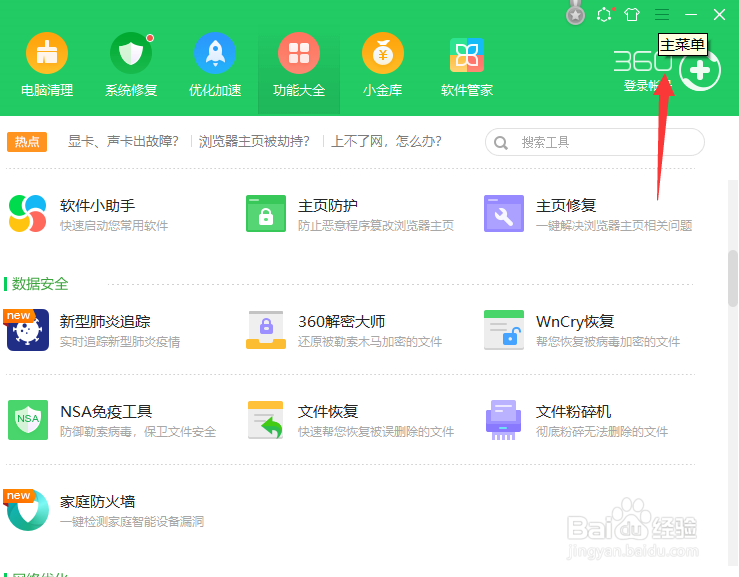
Task: Click the 文件恢复 title text
Action: [328, 412]
